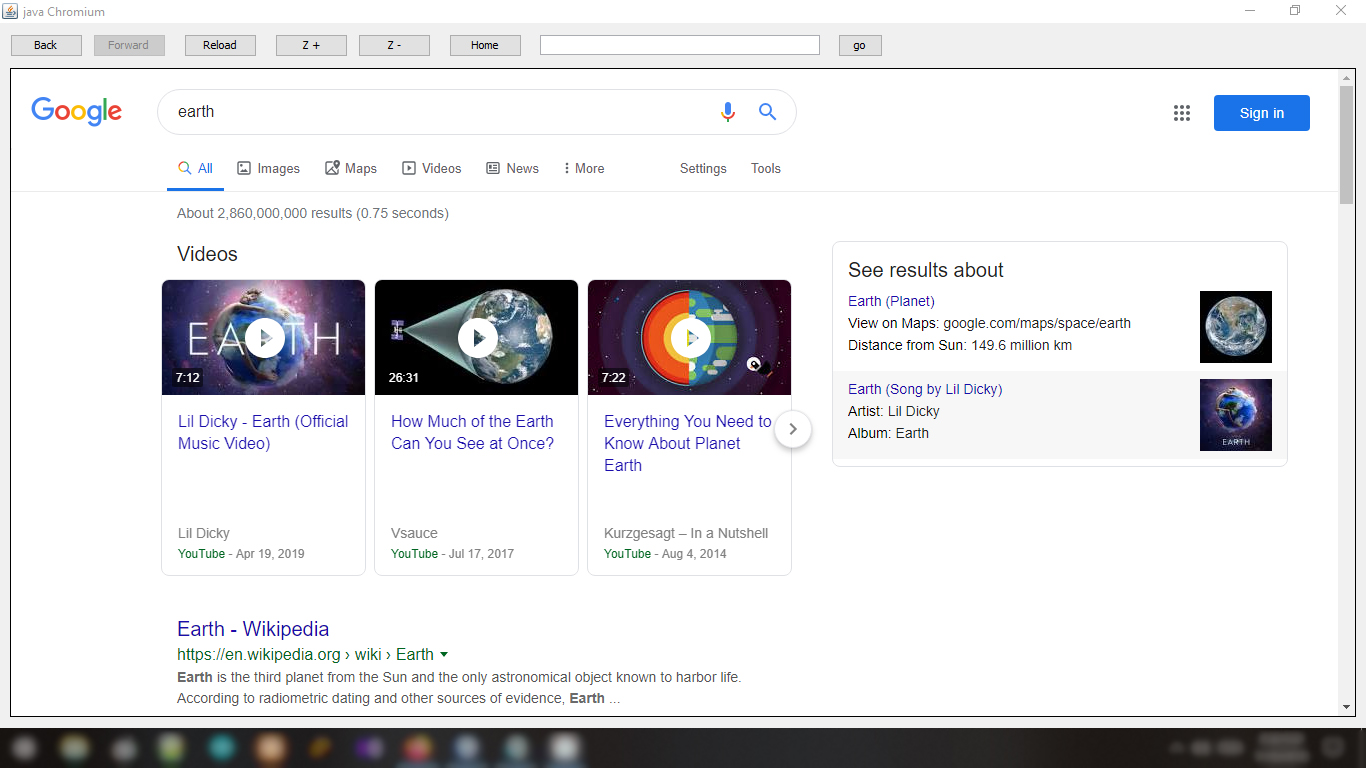The image size is (1366, 768).
Task: Click the java Chromium window icon
Action: [x=9, y=11]
